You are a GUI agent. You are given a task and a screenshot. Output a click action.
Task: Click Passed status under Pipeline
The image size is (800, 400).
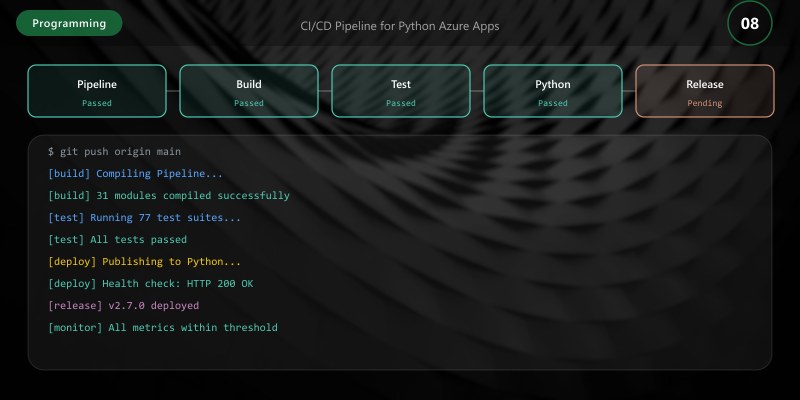(97, 103)
